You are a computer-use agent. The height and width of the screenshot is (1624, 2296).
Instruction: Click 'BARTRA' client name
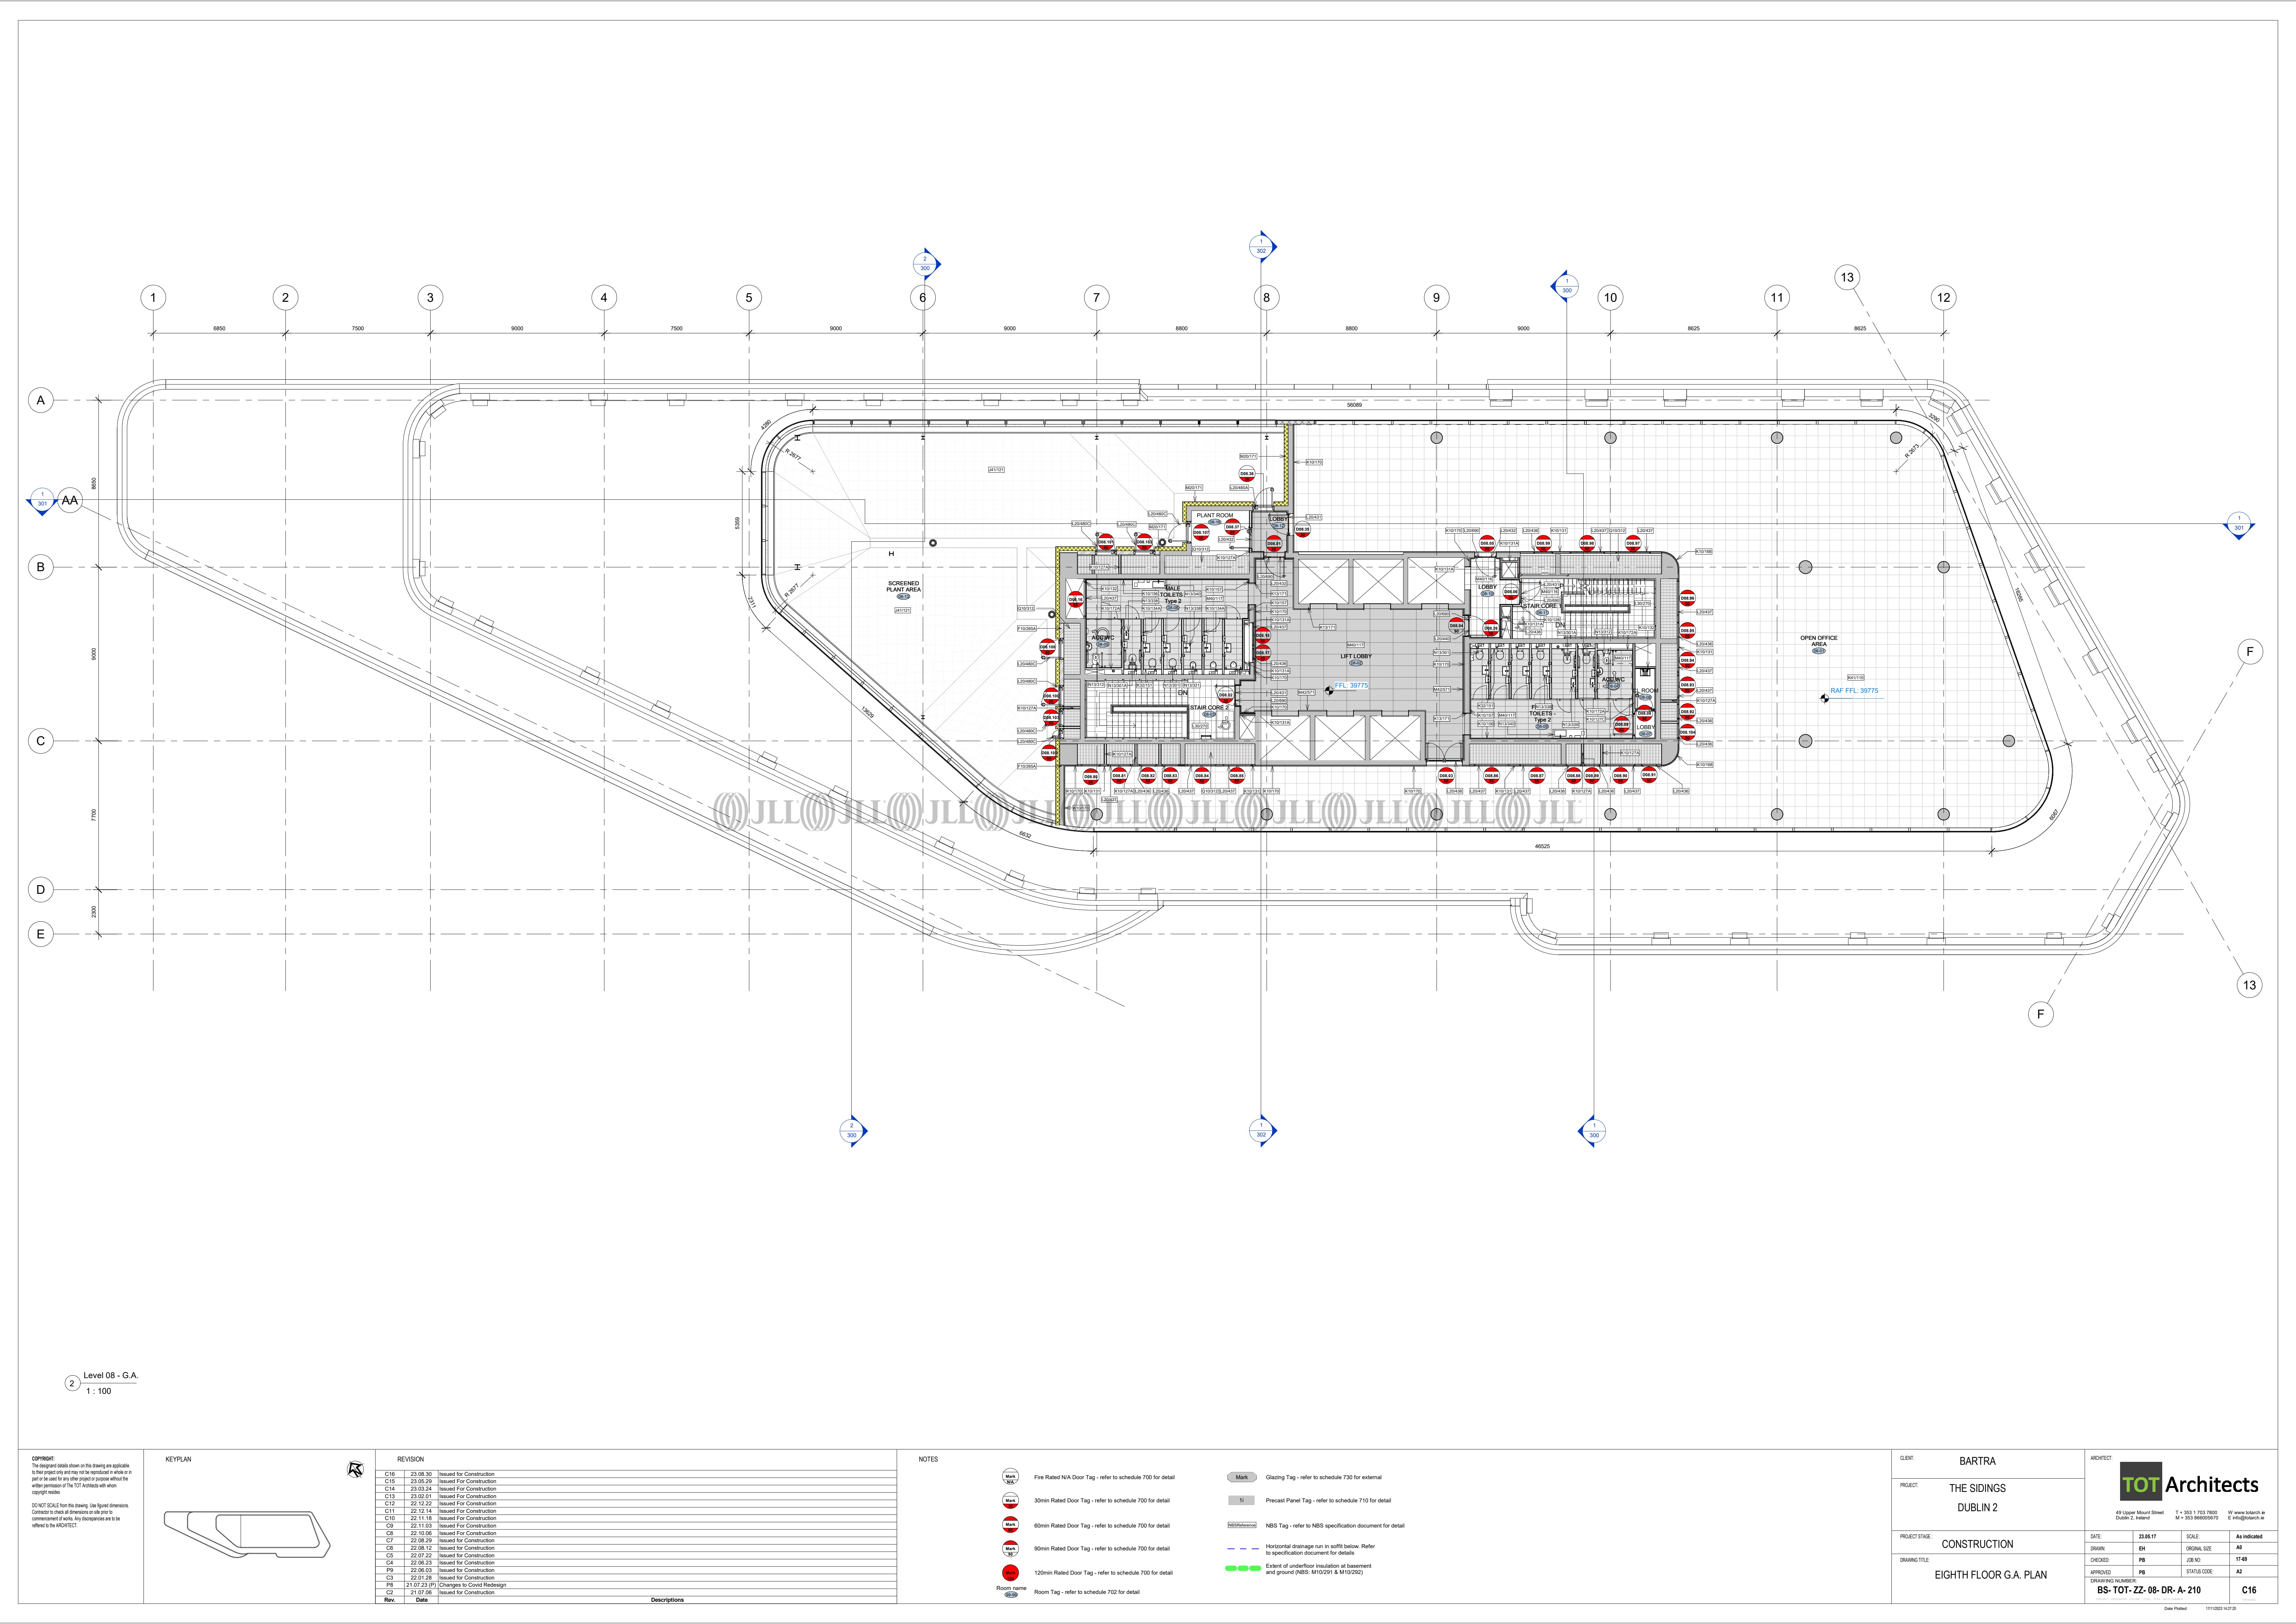pos(1978,1461)
